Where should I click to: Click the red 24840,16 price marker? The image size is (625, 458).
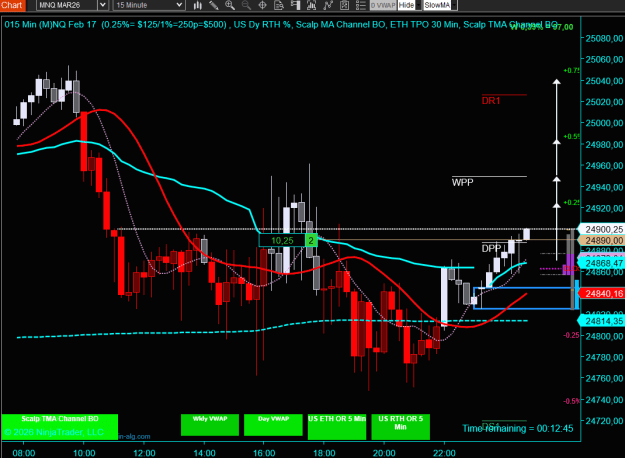pyautogui.click(x=601, y=294)
